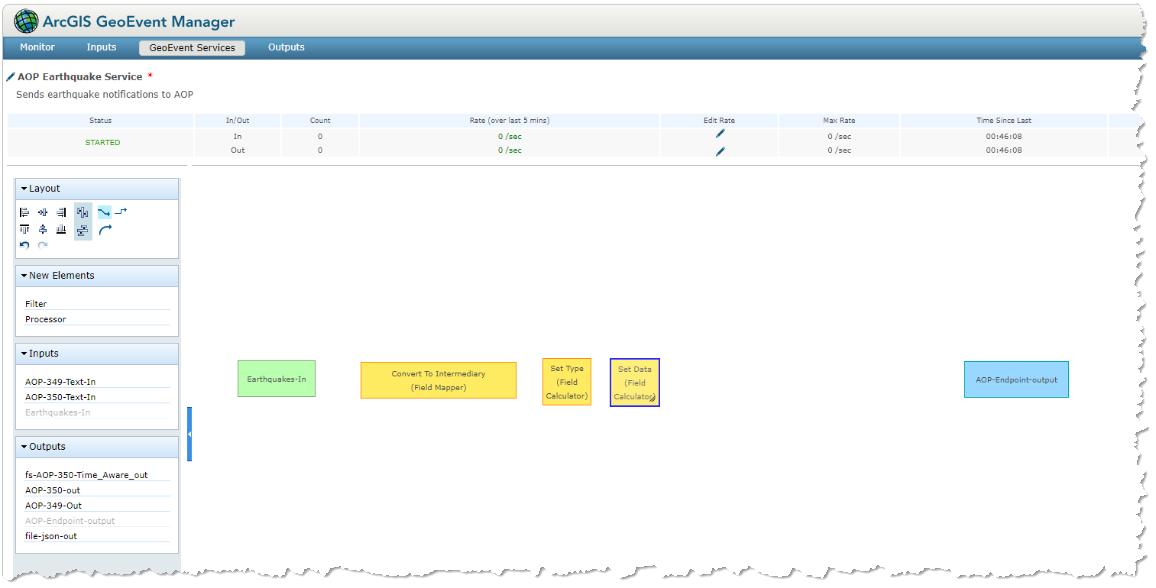Select Processor under New Elements

pyautogui.click(x=97, y=319)
